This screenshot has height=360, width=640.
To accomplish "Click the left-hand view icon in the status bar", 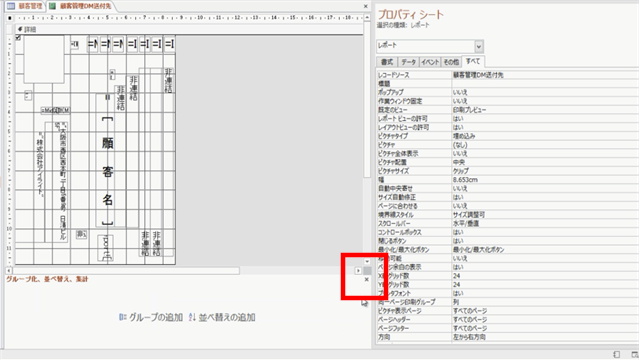I will 617,355.
